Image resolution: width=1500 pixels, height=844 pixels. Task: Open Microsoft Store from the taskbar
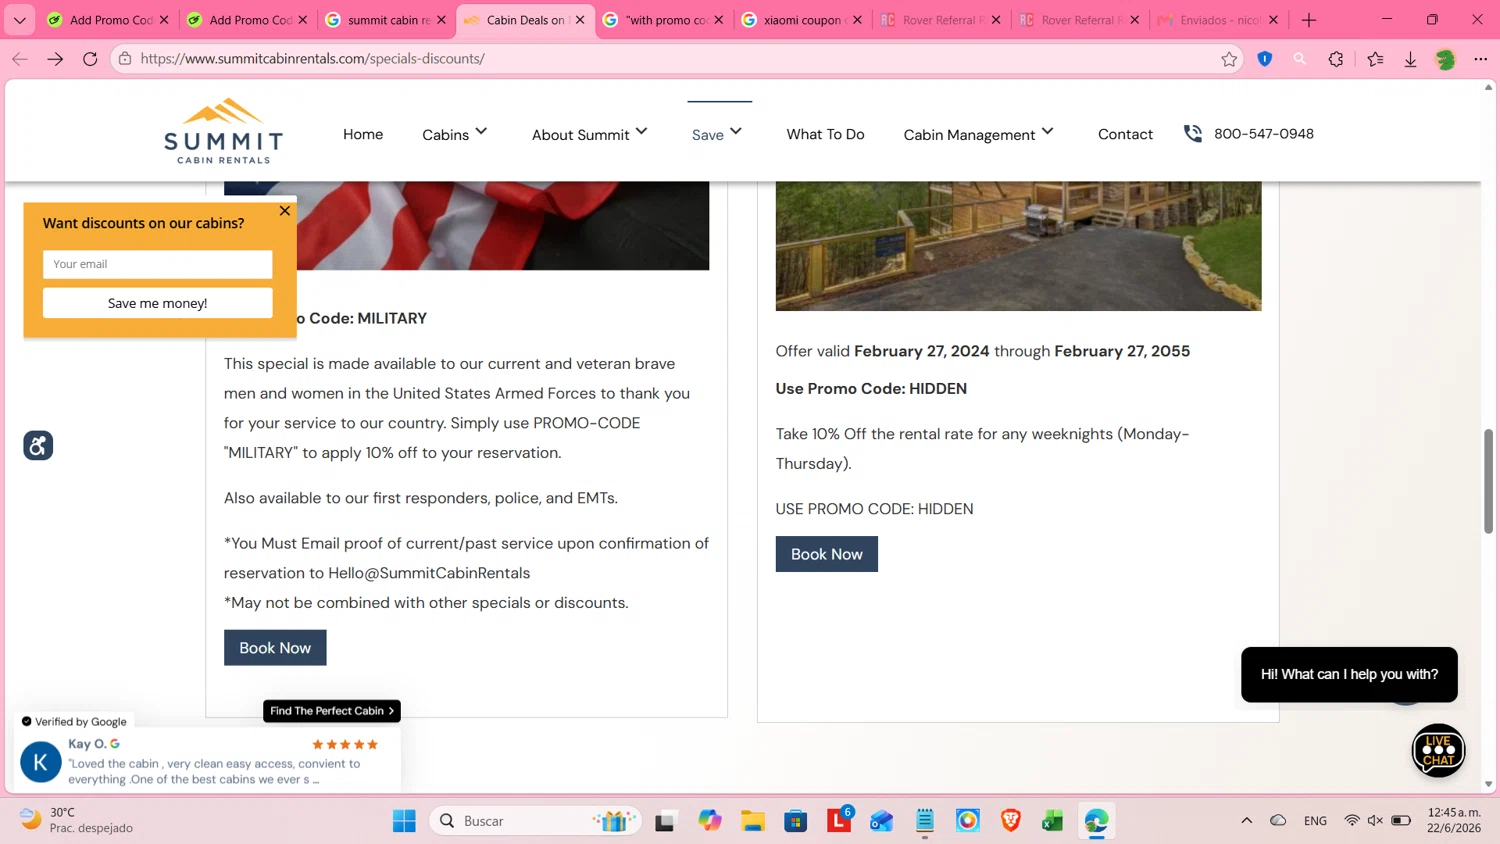[796, 821]
